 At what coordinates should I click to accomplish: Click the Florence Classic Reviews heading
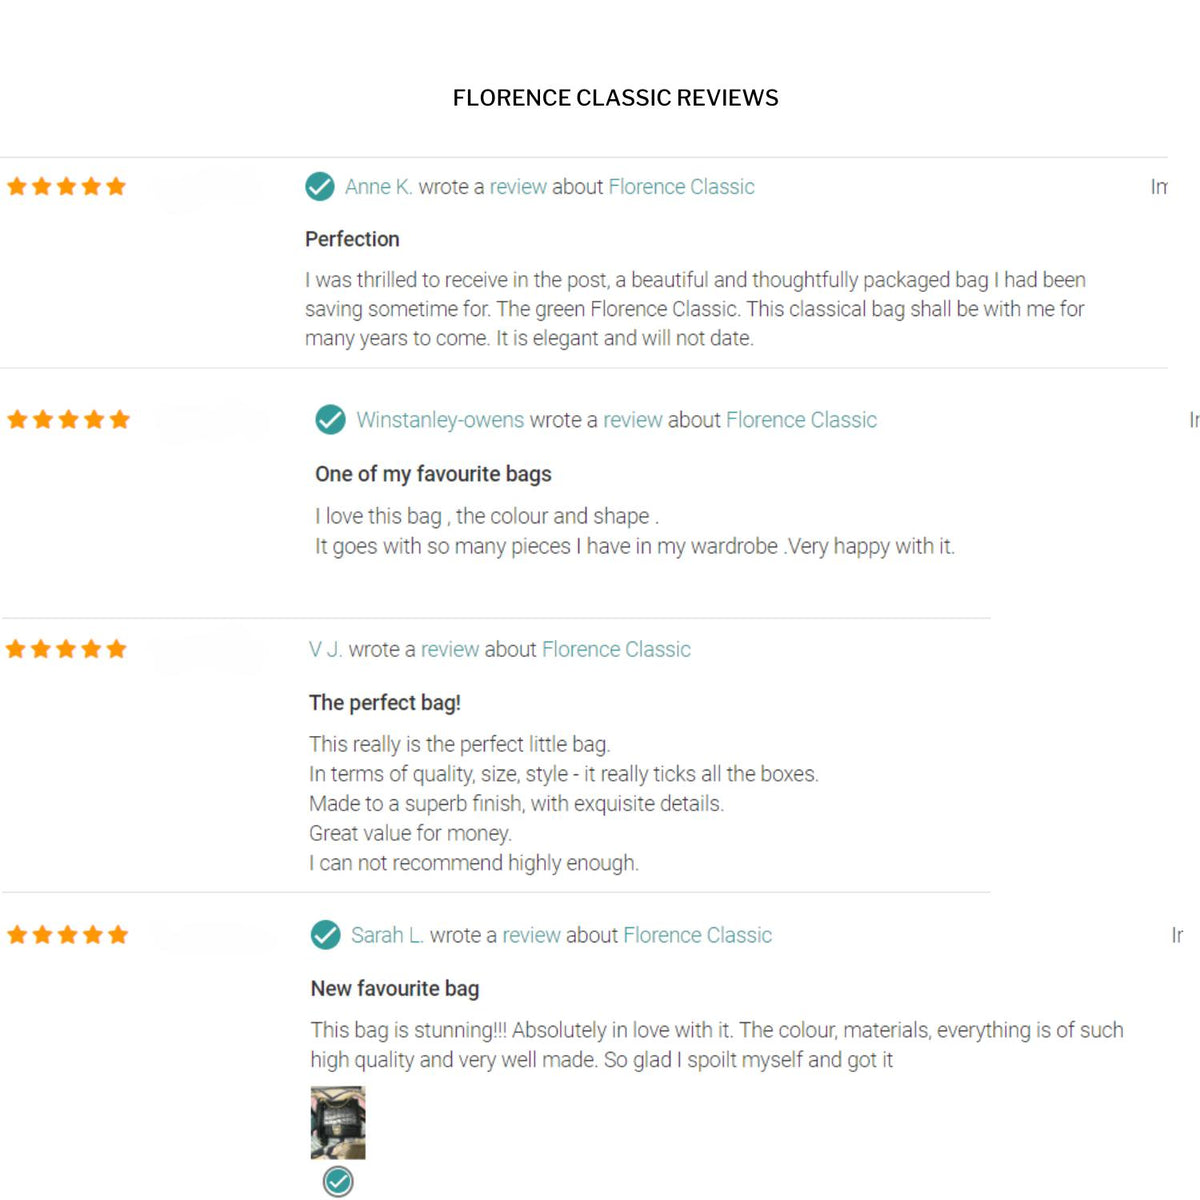[615, 98]
